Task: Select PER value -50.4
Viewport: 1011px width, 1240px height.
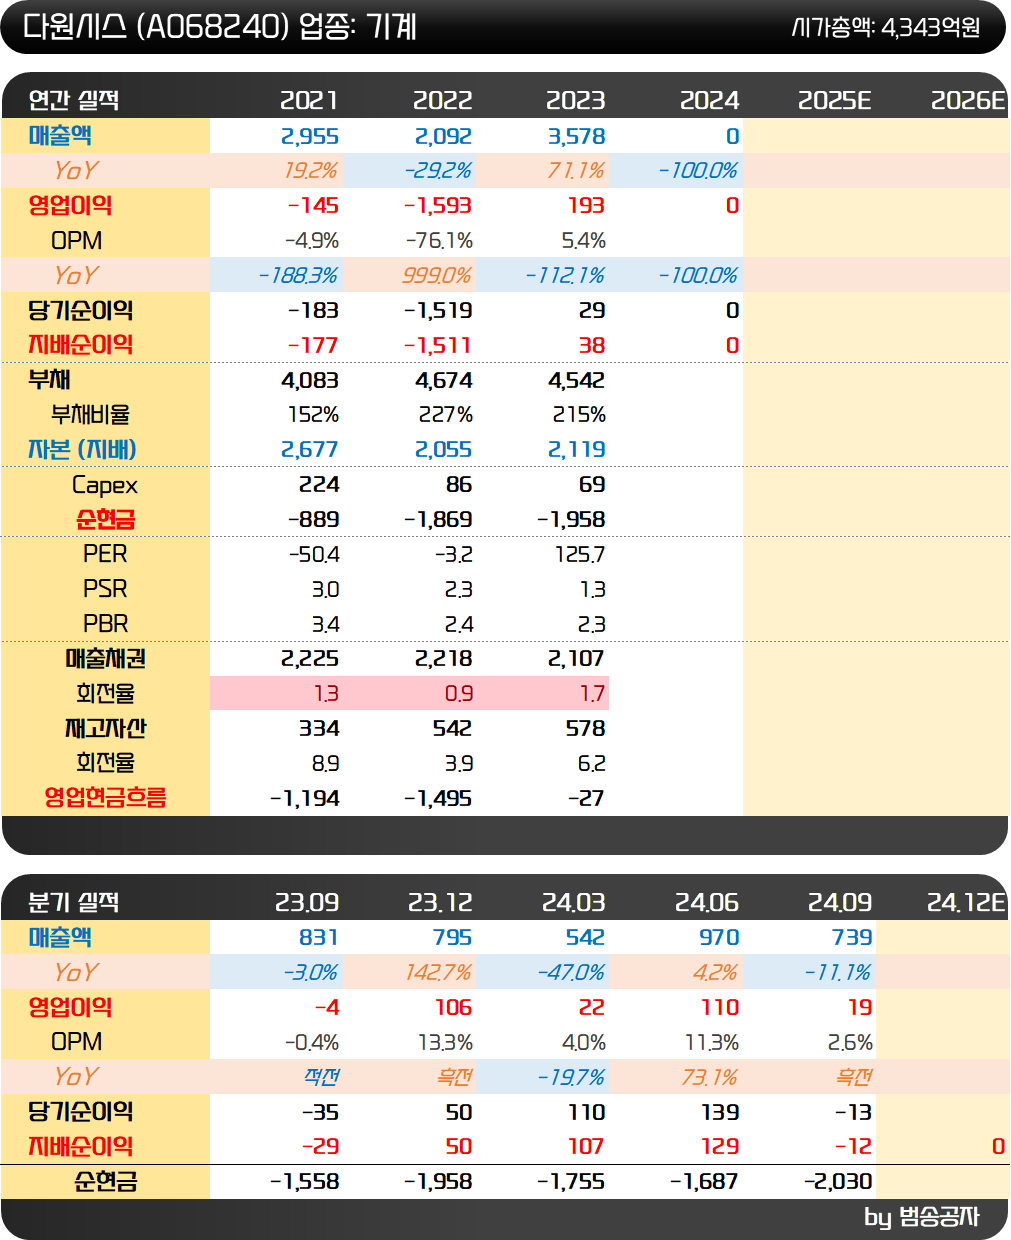Action: (x=314, y=554)
